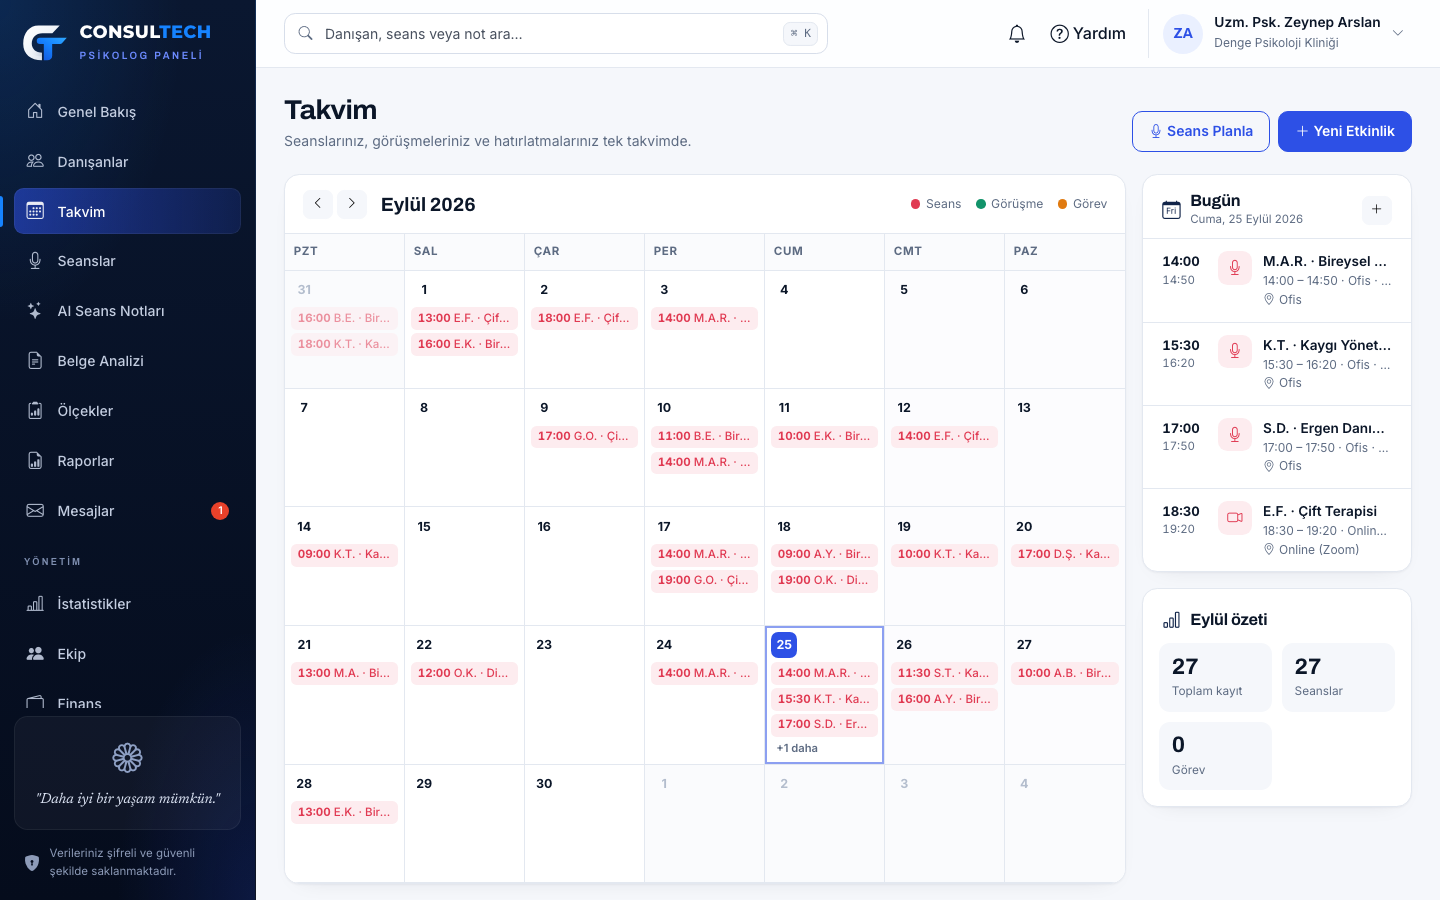Open Mesajlar menu item

point(127,511)
